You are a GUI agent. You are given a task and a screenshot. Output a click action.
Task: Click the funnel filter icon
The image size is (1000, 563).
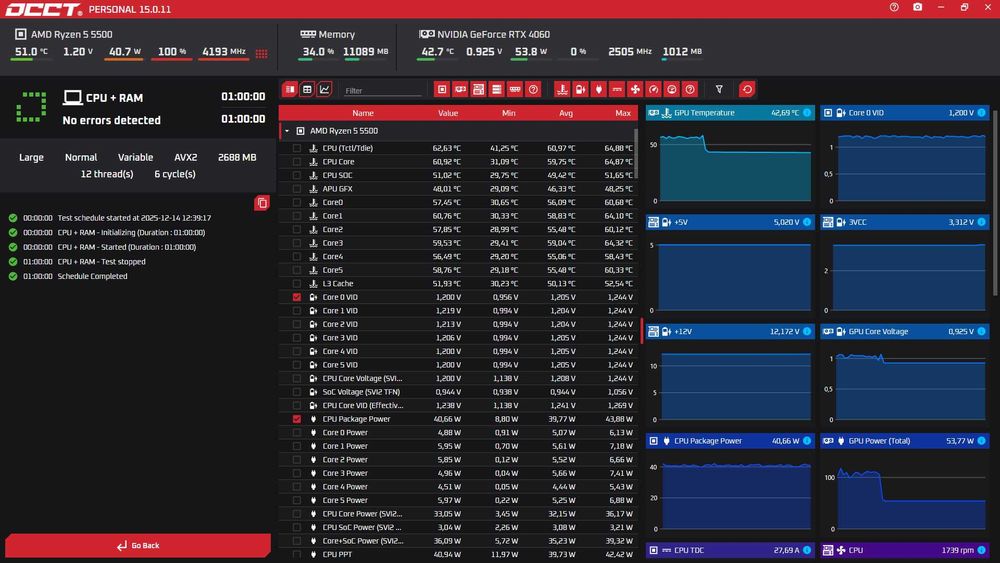(719, 89)
